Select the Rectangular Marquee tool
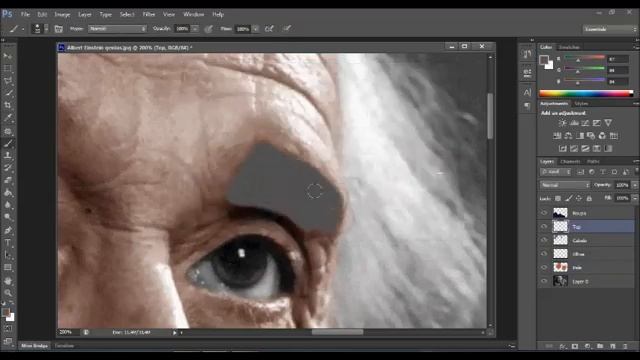The width and height of the screenshot is (640, 360). pyautogui.click(x=8, y=68)
